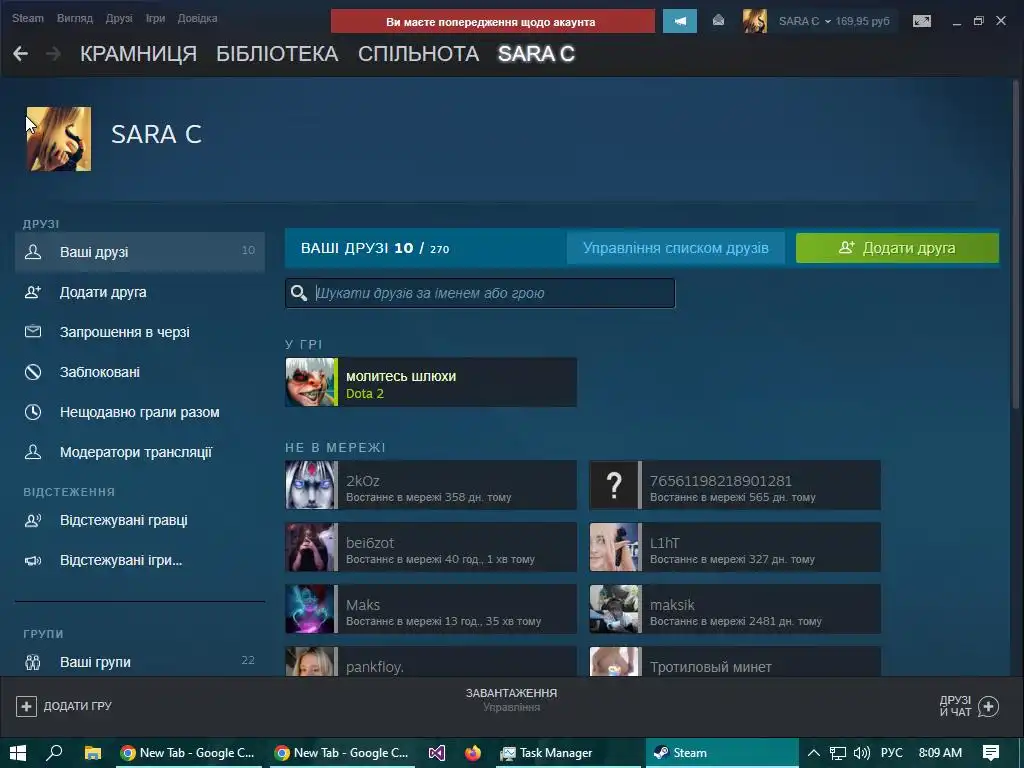1024x768 pixels.
Task: Click the Recently Played With clock icon
Action: click(33, 412)
